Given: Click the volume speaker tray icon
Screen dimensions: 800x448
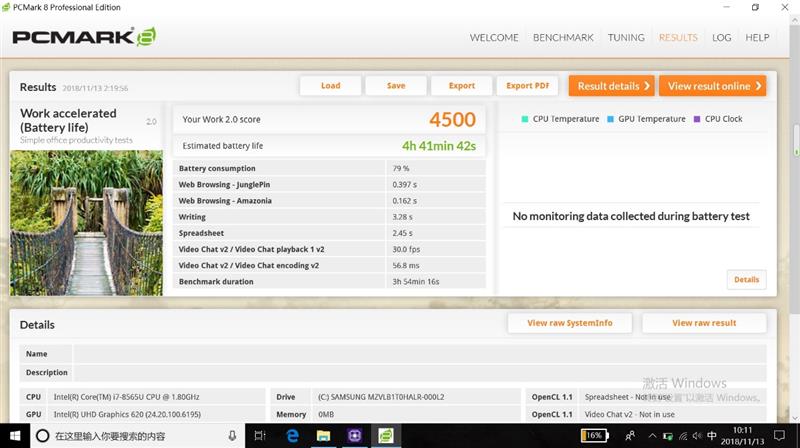Looking at the screenshot, I should point(697,436).
